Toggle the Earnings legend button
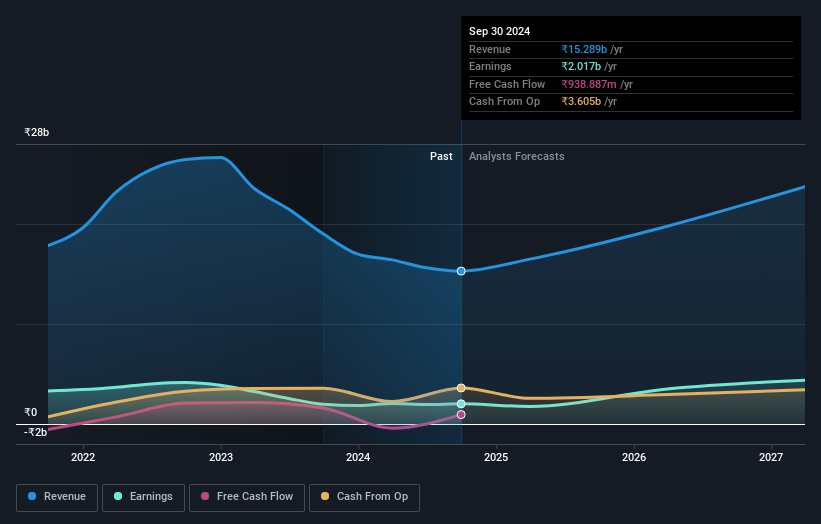 tap(143, 497)
